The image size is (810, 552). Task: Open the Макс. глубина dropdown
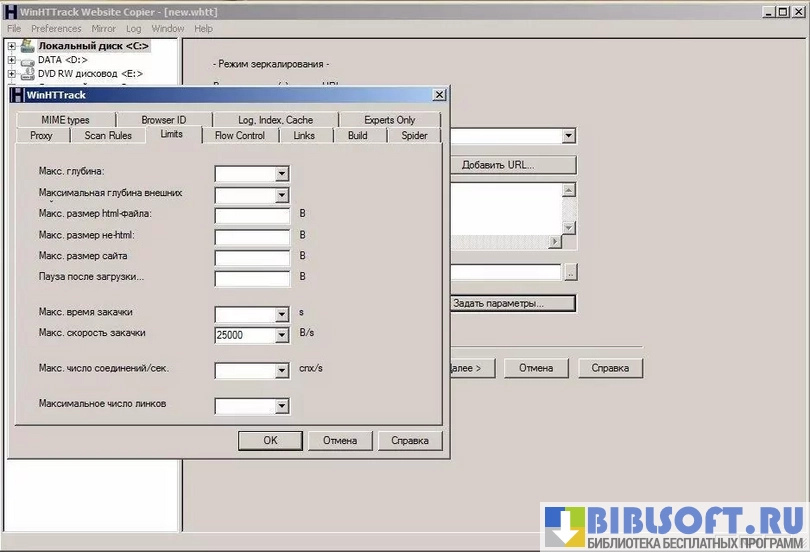pos(281,174)
